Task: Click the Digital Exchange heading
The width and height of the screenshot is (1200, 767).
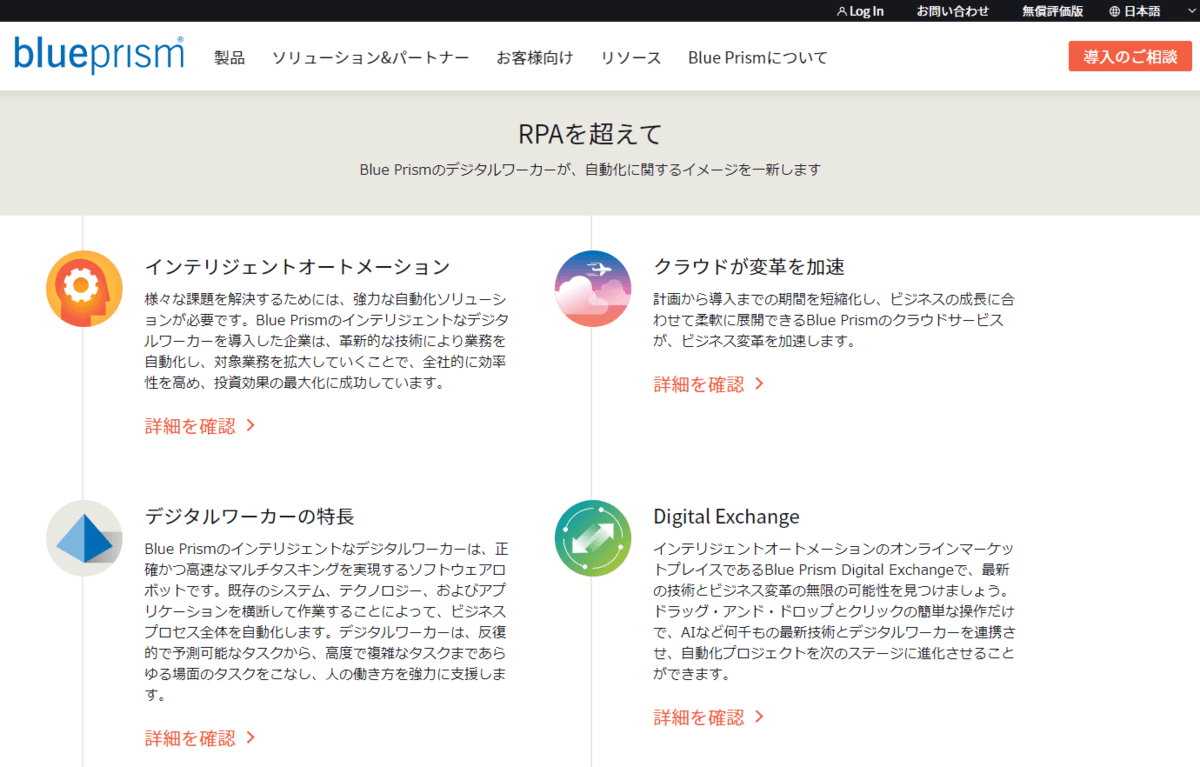Action: coord(727,517)
